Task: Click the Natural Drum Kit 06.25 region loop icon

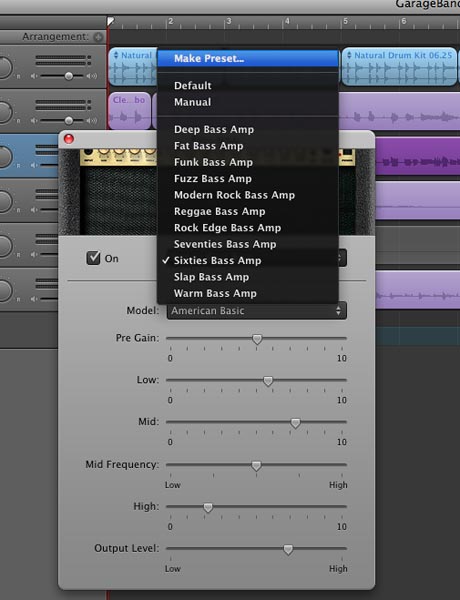Action: pos(349,55)
